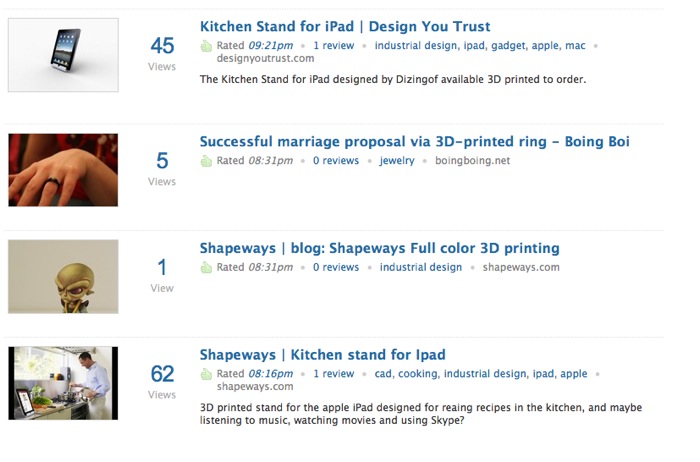The height and width of the screenshot is (462, 700).
Task: View the 0 reviews link next to jewelry tag
Action: (336, 161)
